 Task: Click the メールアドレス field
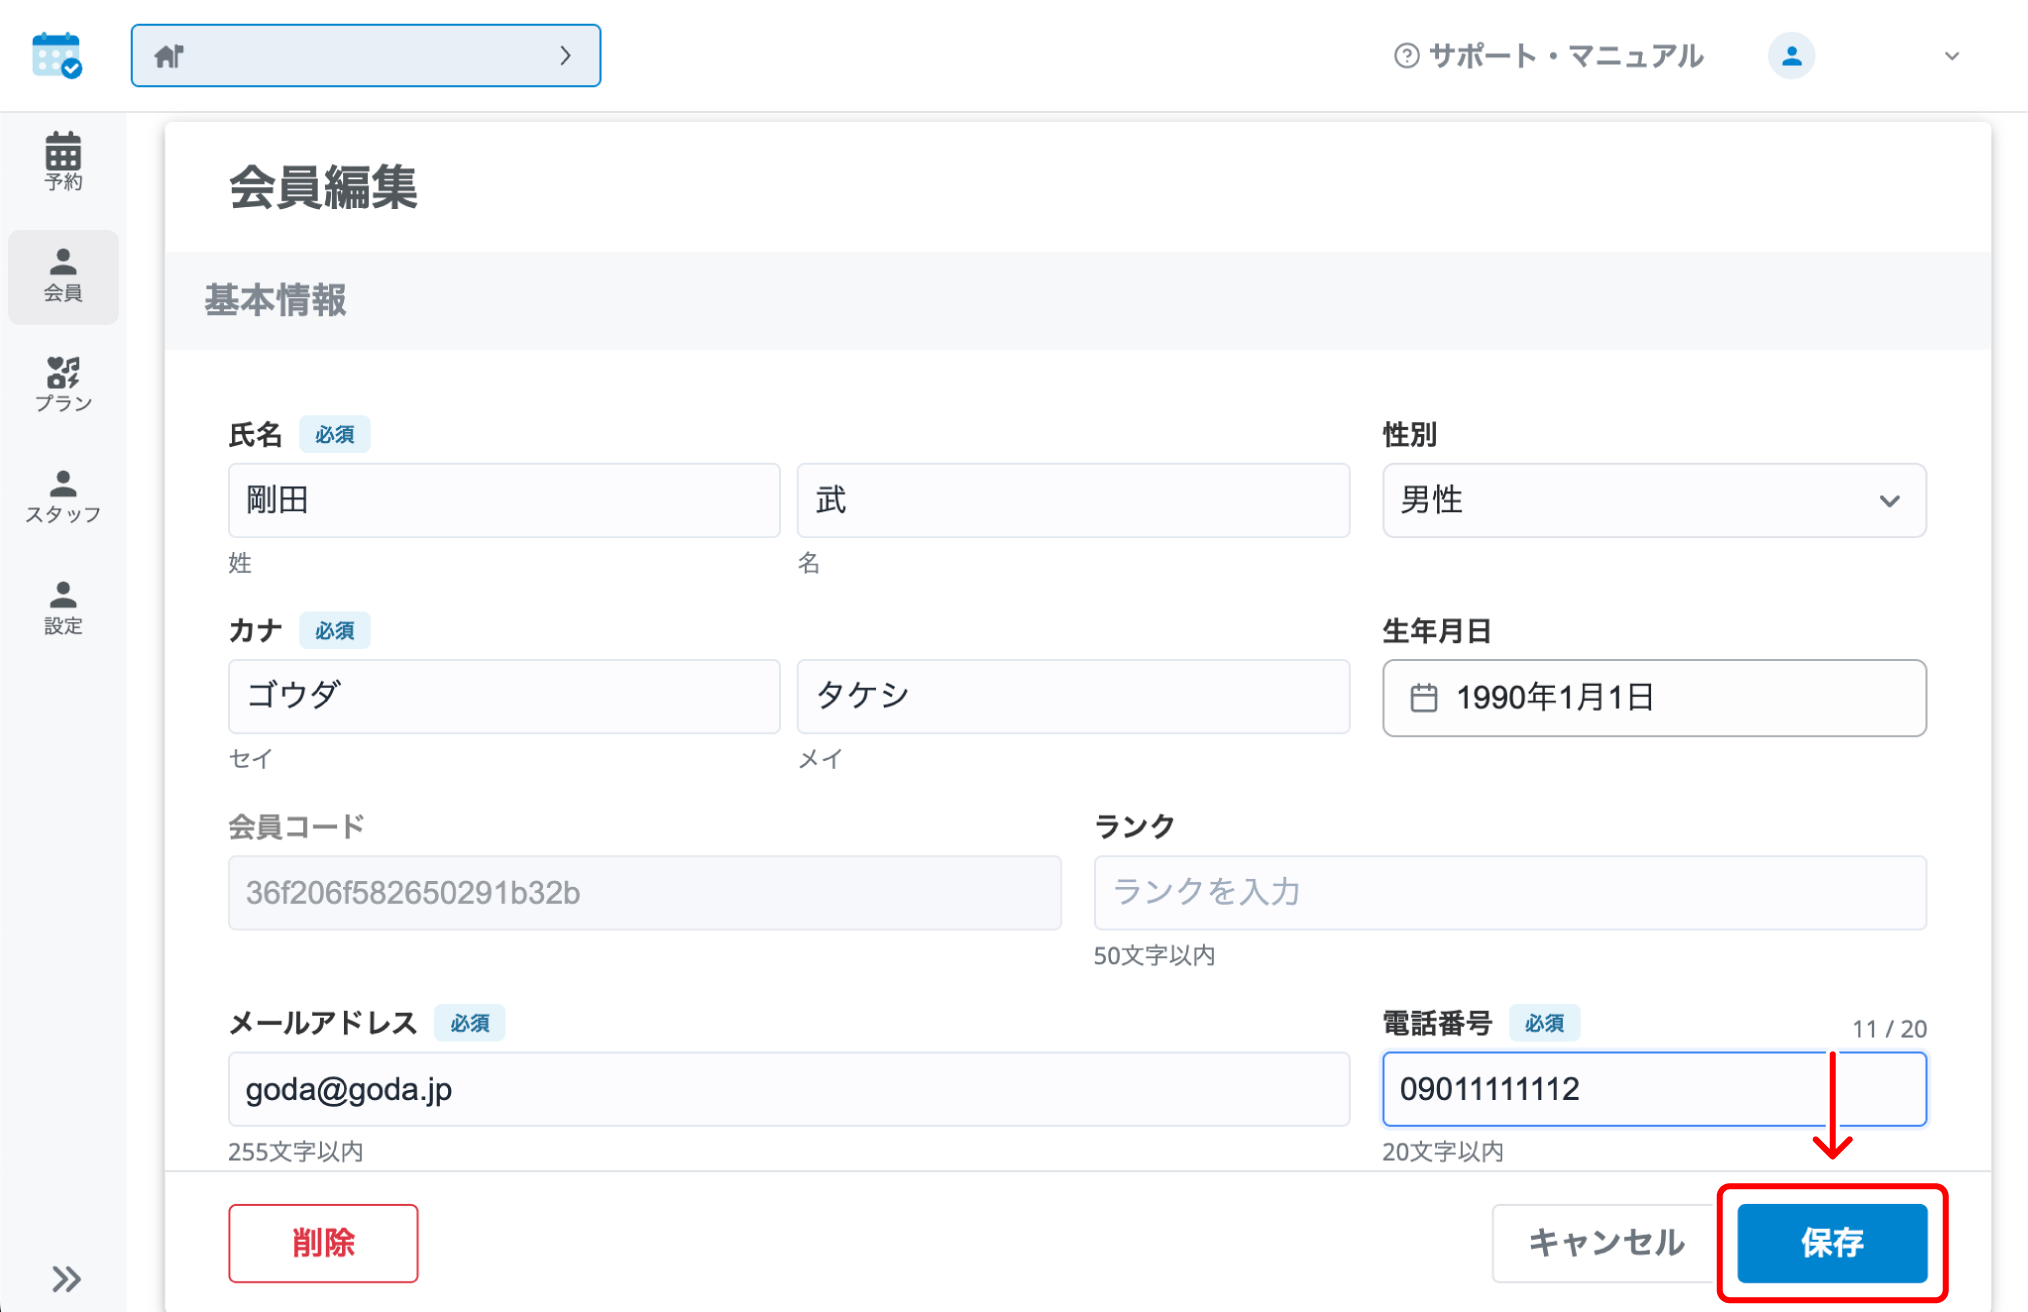tap(789, 1089)
